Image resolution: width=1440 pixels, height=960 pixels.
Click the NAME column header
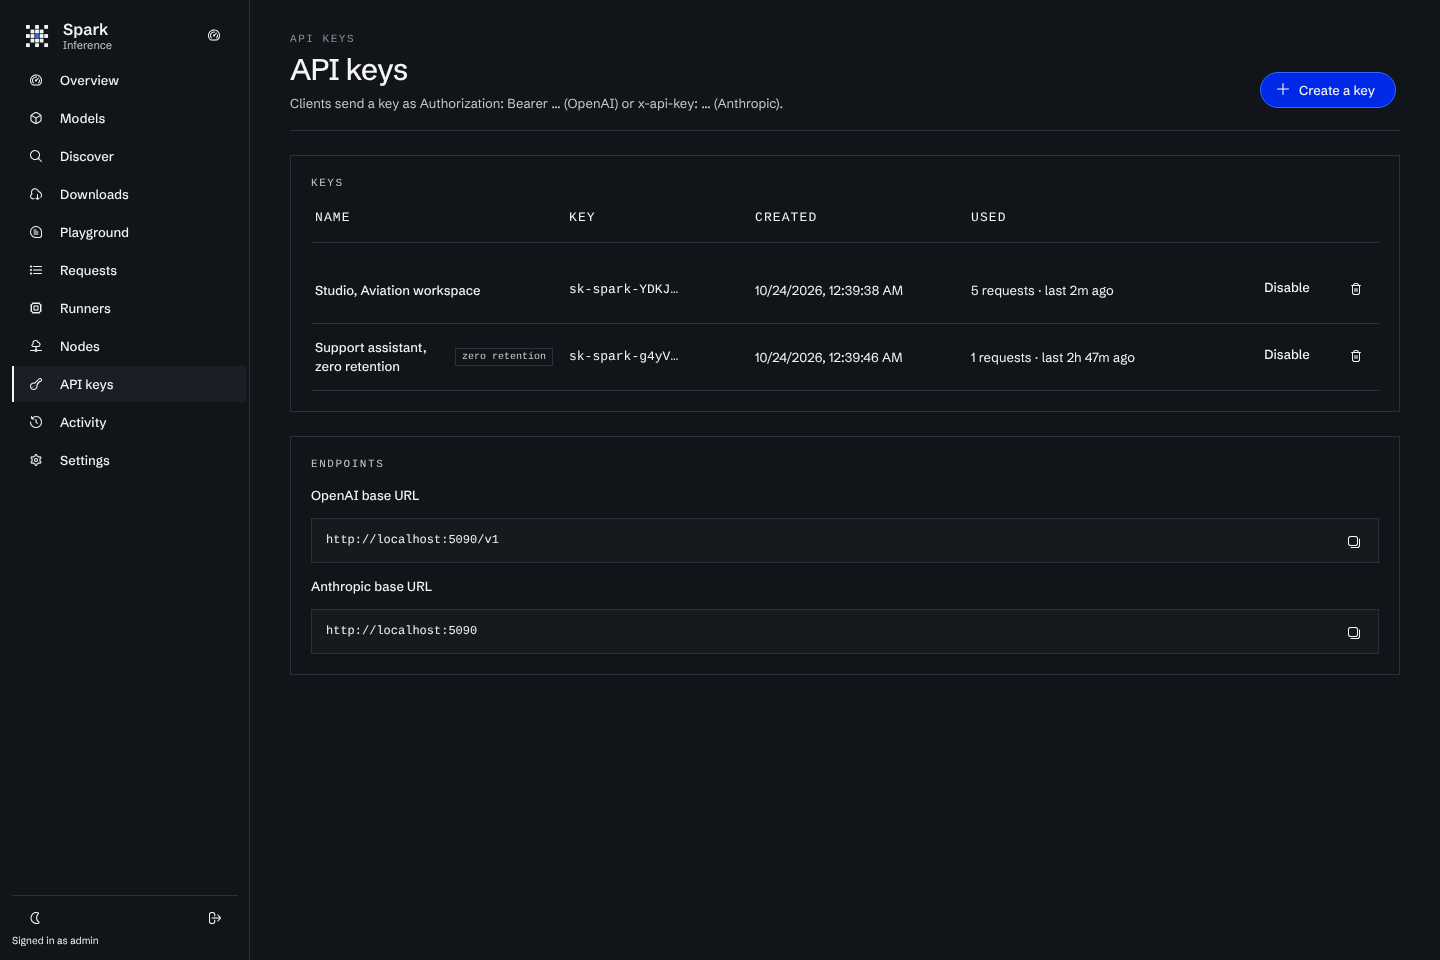click(332, 217)
